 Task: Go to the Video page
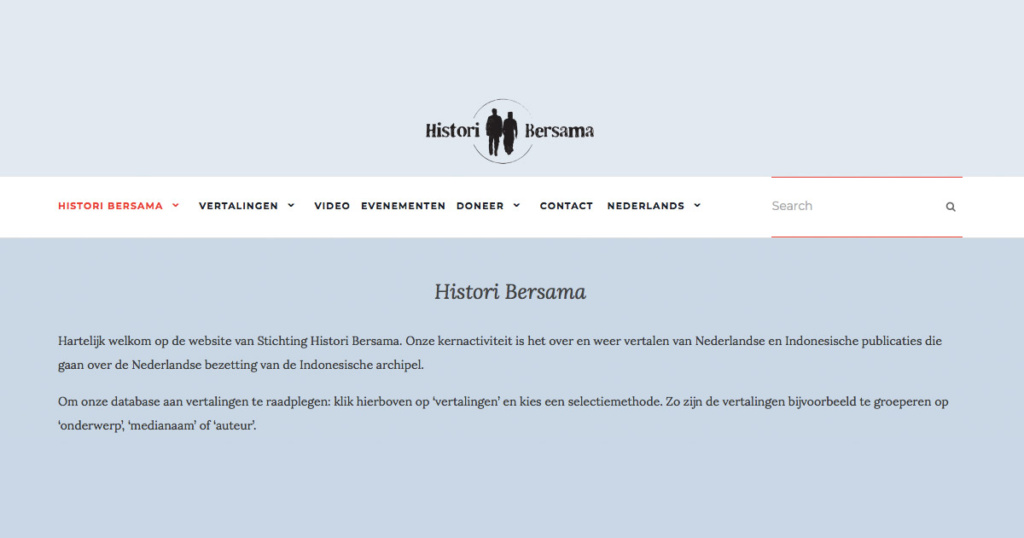pyautogui.click(x=332, y=206)
